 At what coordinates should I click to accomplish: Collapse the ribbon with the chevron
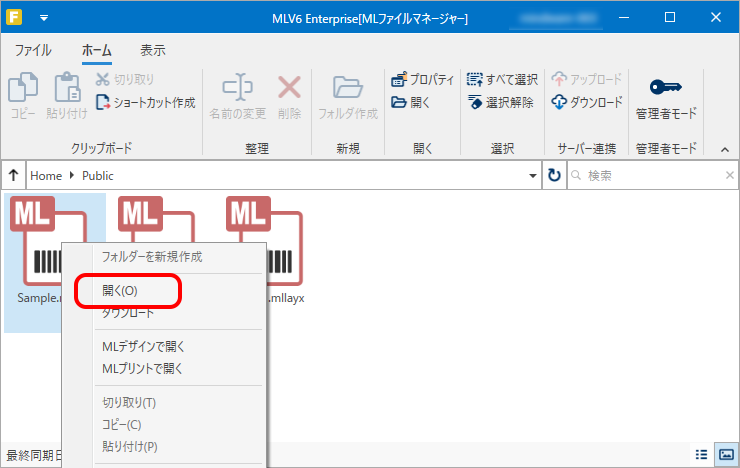point(725,150)
